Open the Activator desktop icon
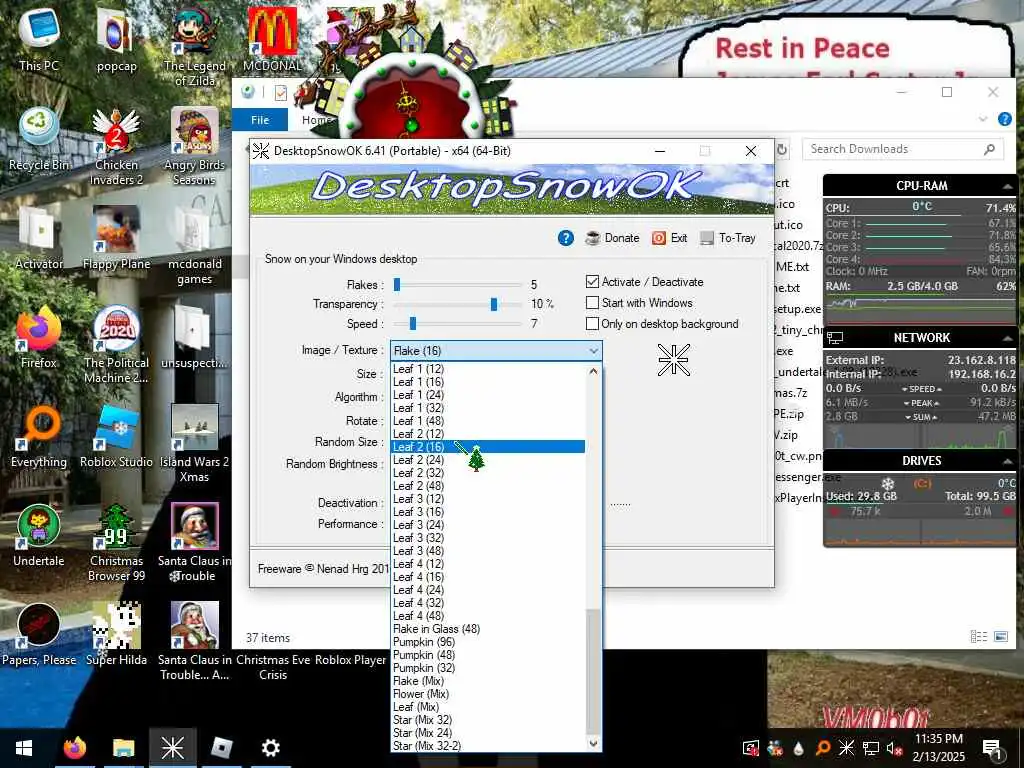 pos(39,238)
